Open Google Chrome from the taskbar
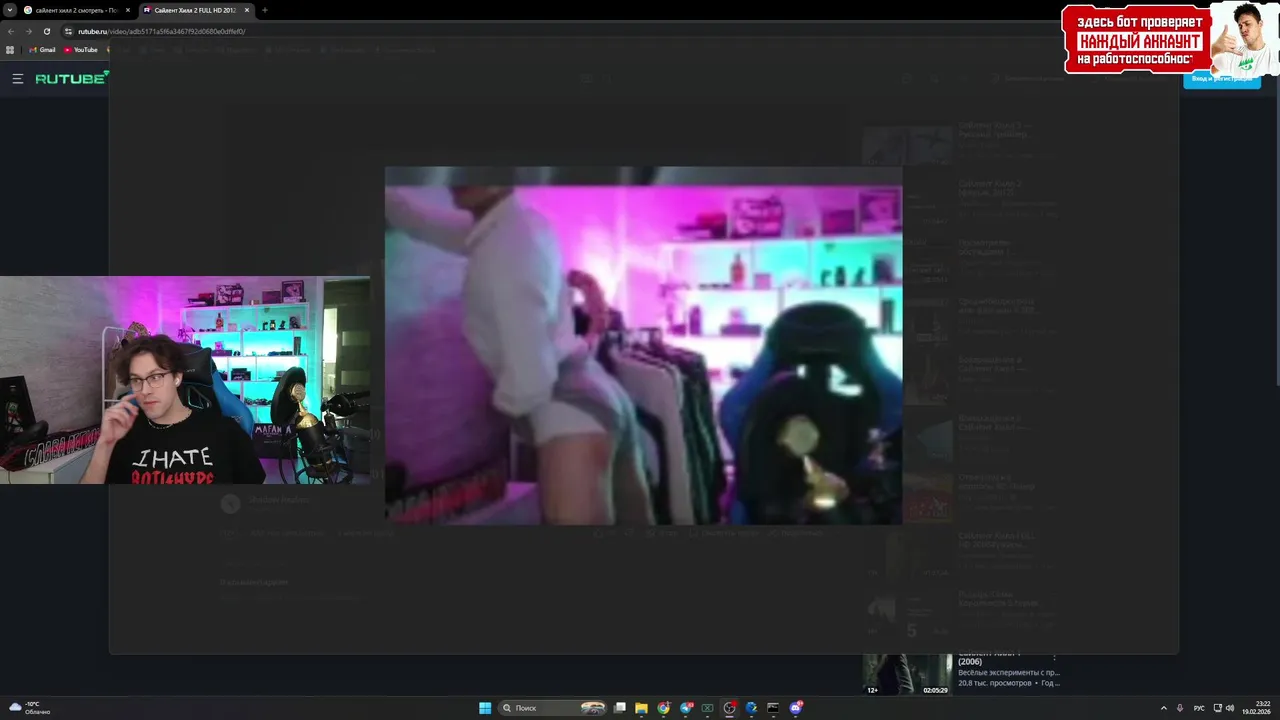 (x=663, y=708)
